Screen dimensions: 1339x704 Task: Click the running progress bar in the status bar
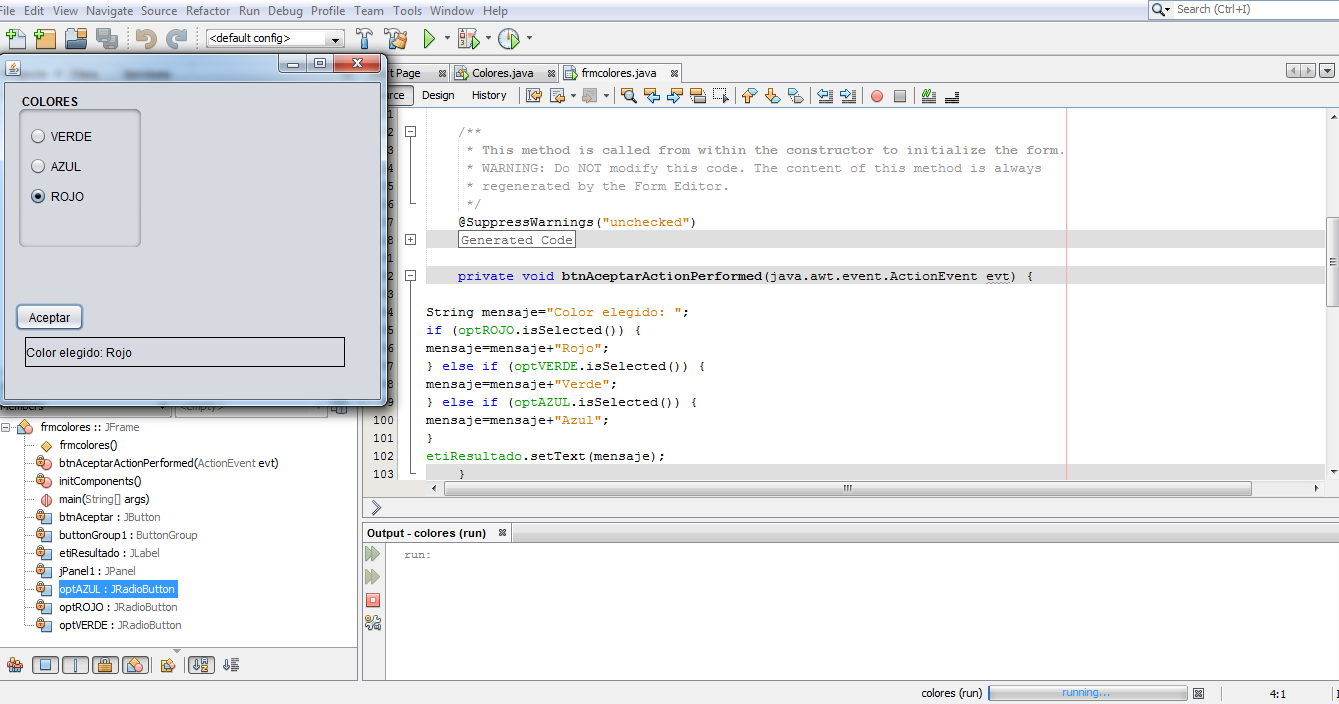point(1087,693)
